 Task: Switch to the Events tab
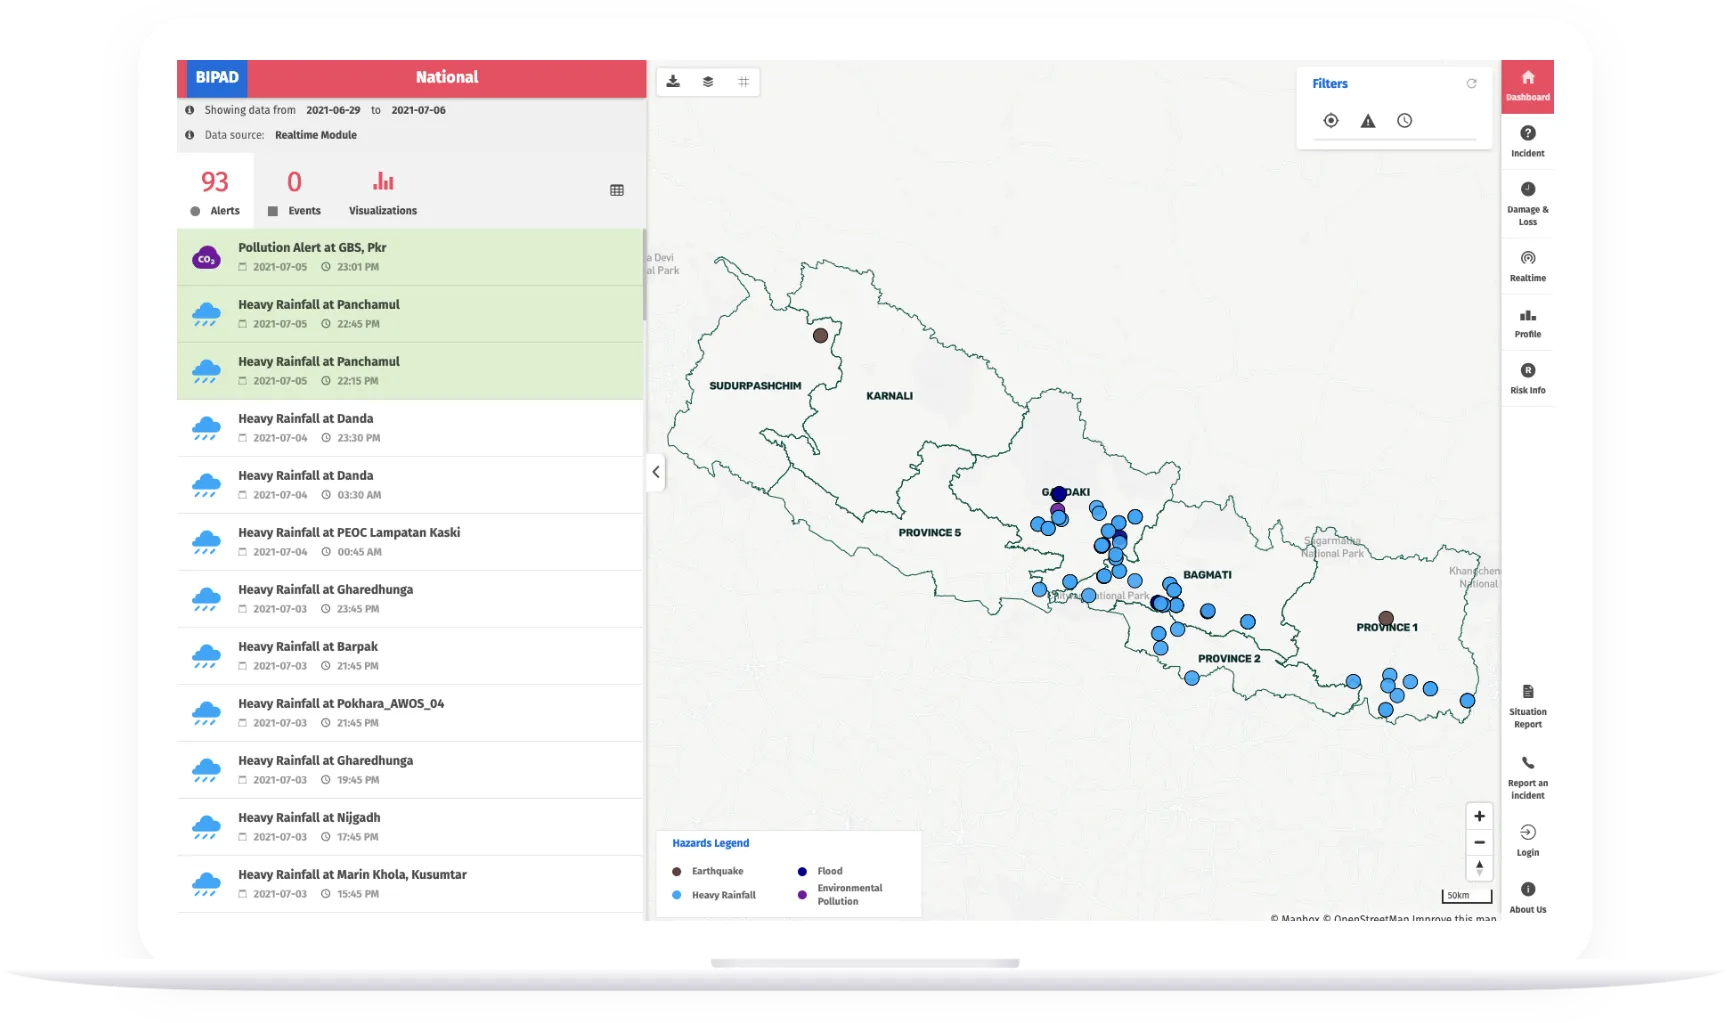[294, 192]
